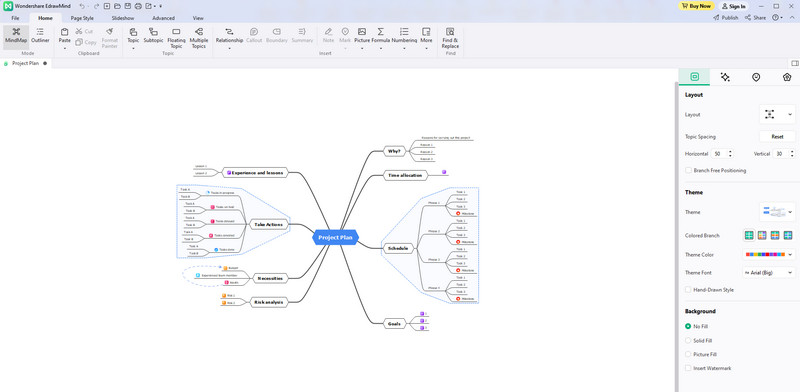Expand the Theme dropdown

point(777,212)
